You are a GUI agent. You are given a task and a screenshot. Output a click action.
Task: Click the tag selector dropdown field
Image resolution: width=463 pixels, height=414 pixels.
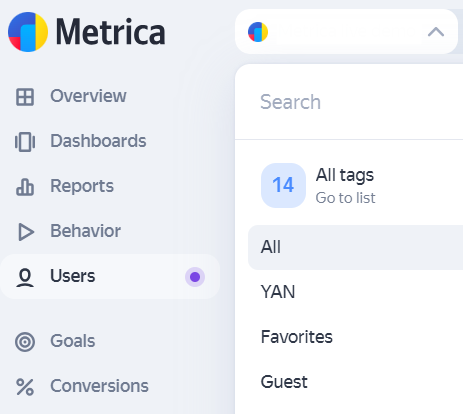pyautogui.click(x=346, y=32)
